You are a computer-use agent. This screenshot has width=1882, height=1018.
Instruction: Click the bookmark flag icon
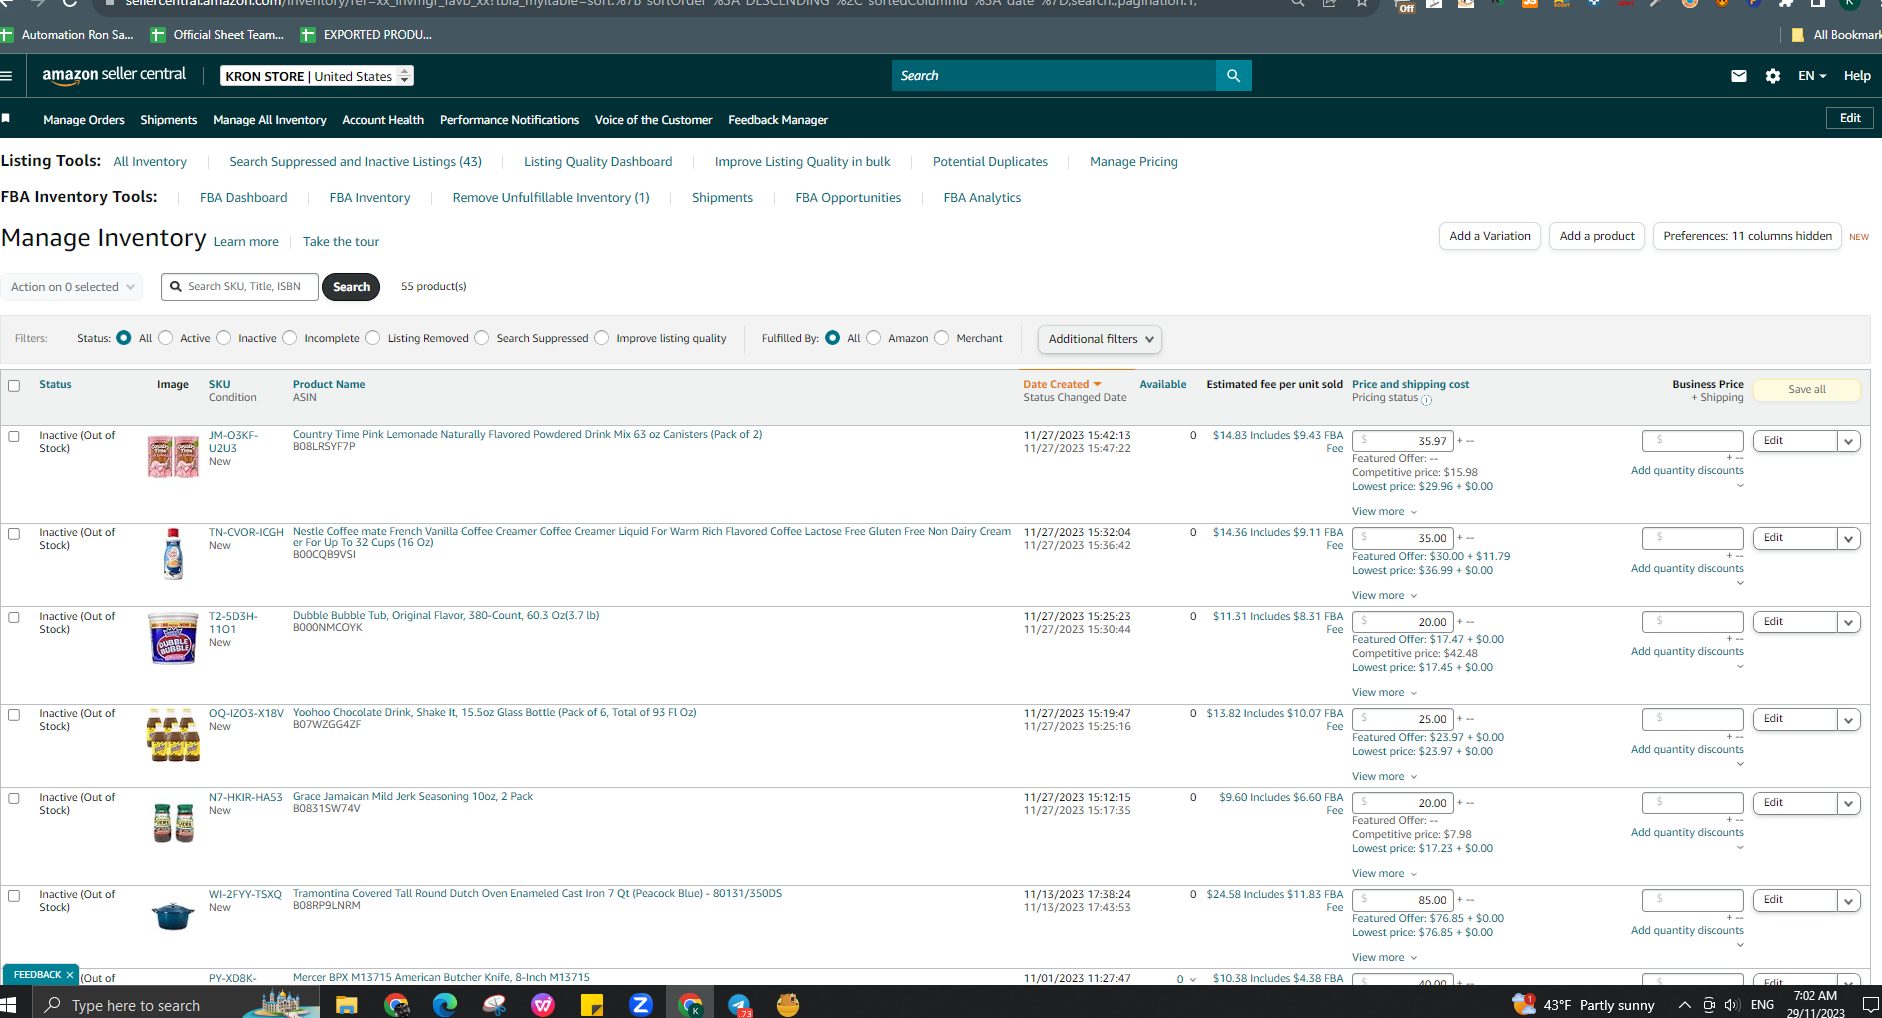tap(6, 118)
